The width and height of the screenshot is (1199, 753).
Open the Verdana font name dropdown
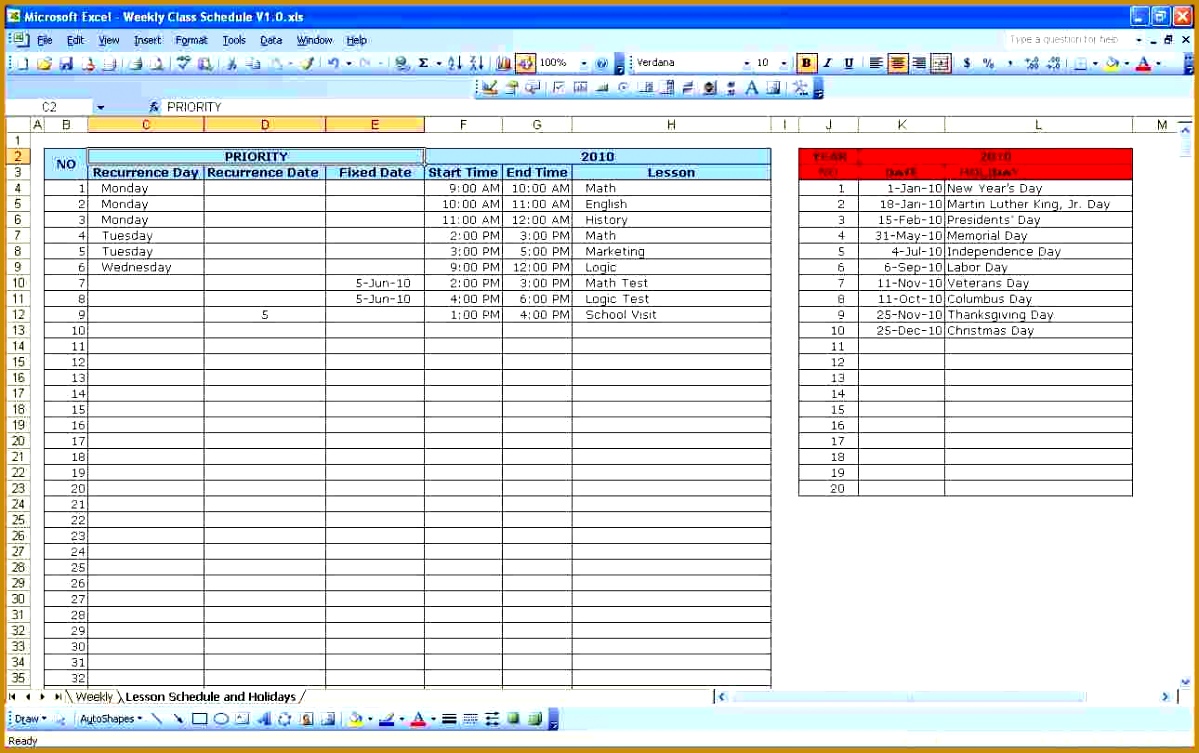click(x=746, y=63)
